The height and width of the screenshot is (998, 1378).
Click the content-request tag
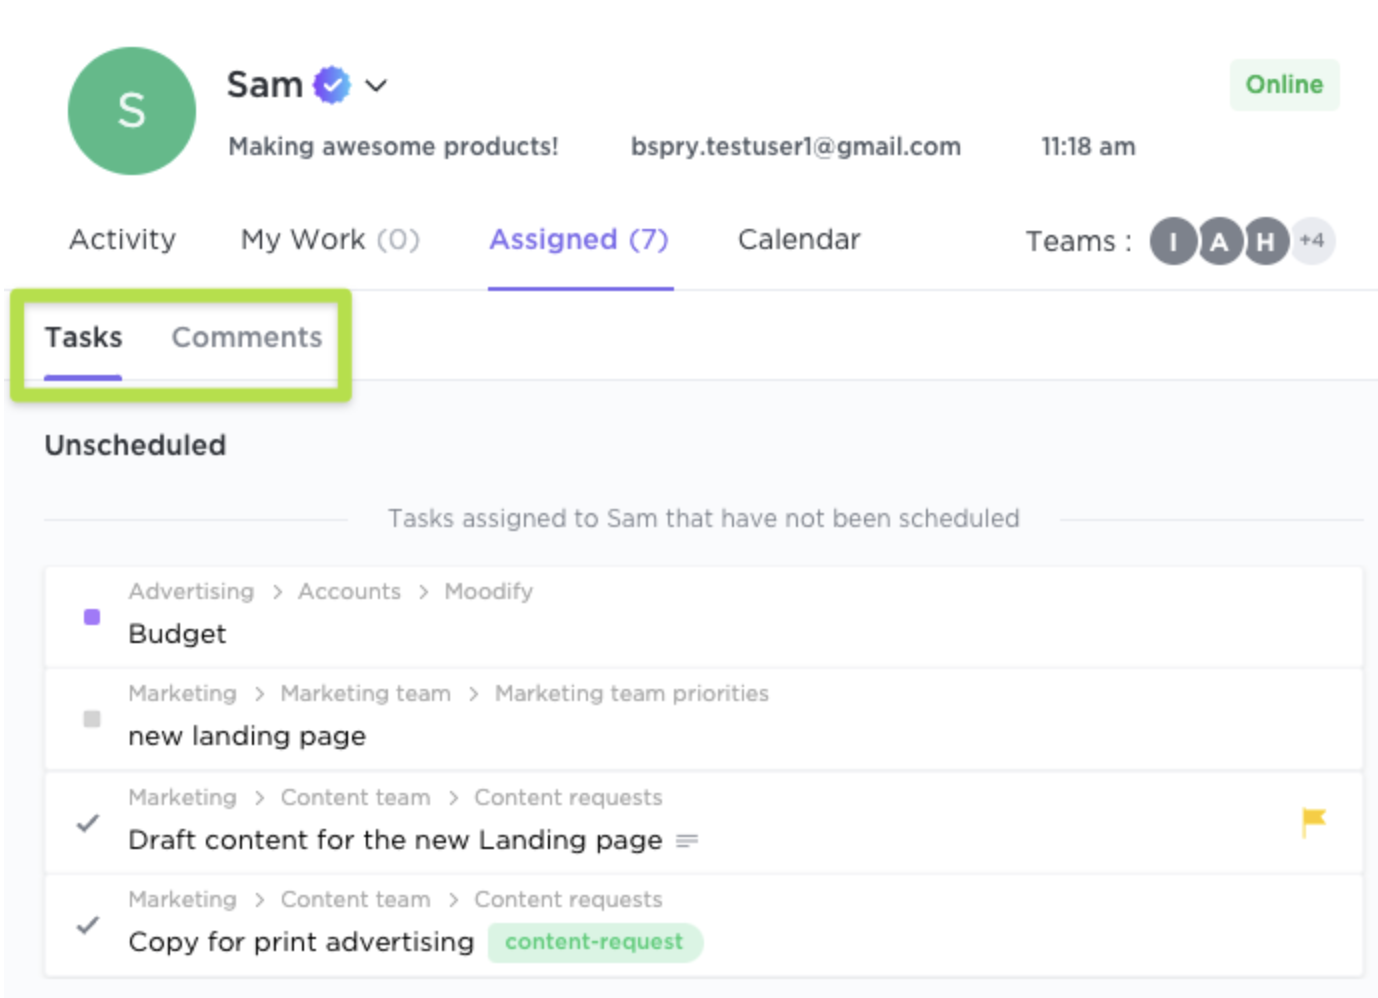tap(594, 942)
